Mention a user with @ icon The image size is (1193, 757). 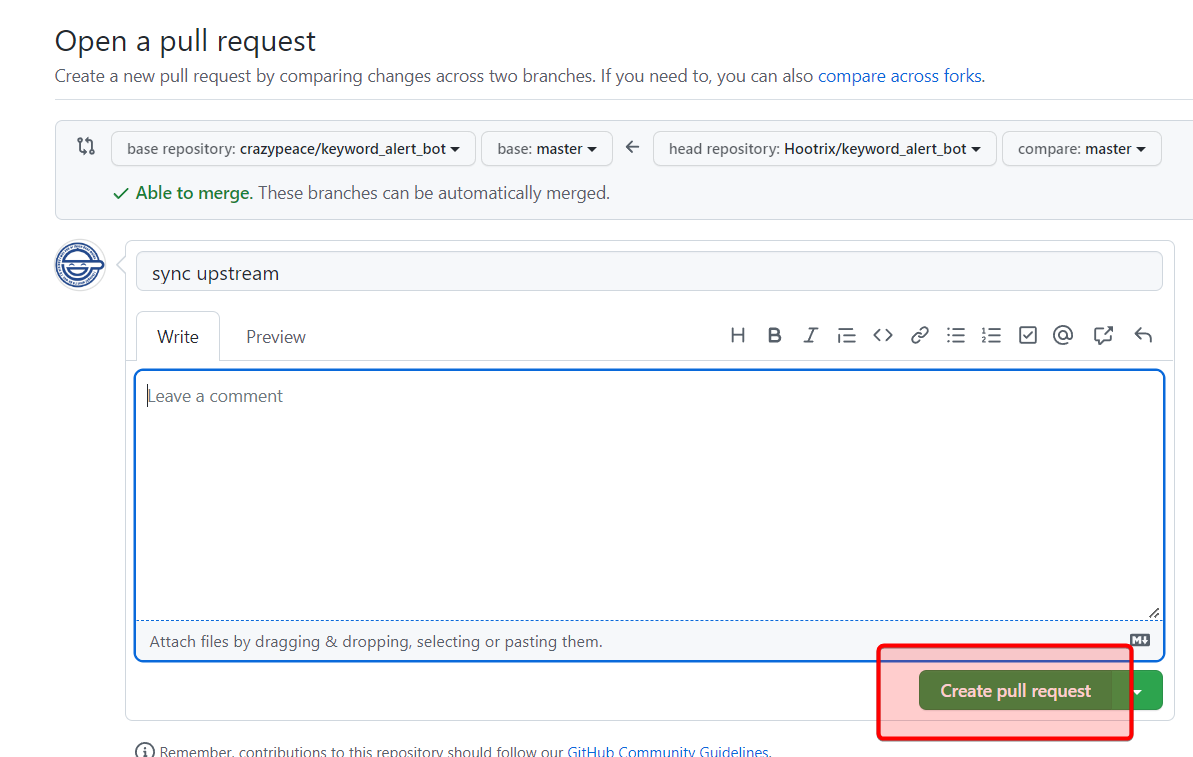point(1063,336)
